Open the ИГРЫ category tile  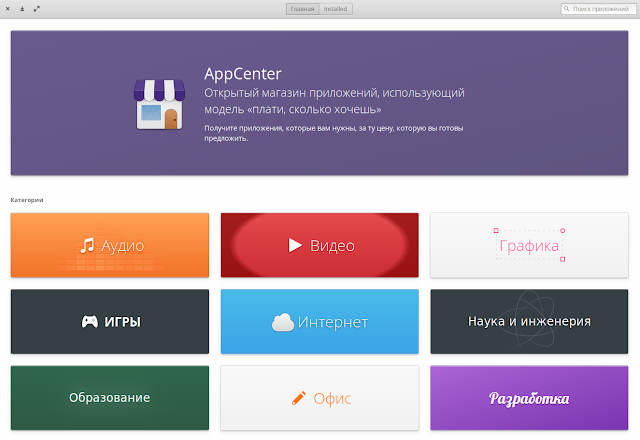(110, 322)
